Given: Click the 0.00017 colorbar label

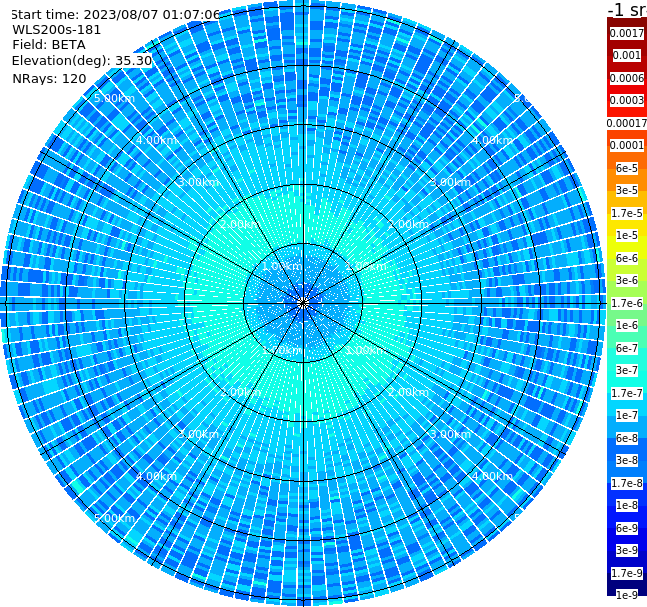Looking at the screenshot, I should click(x=627, y=123).
